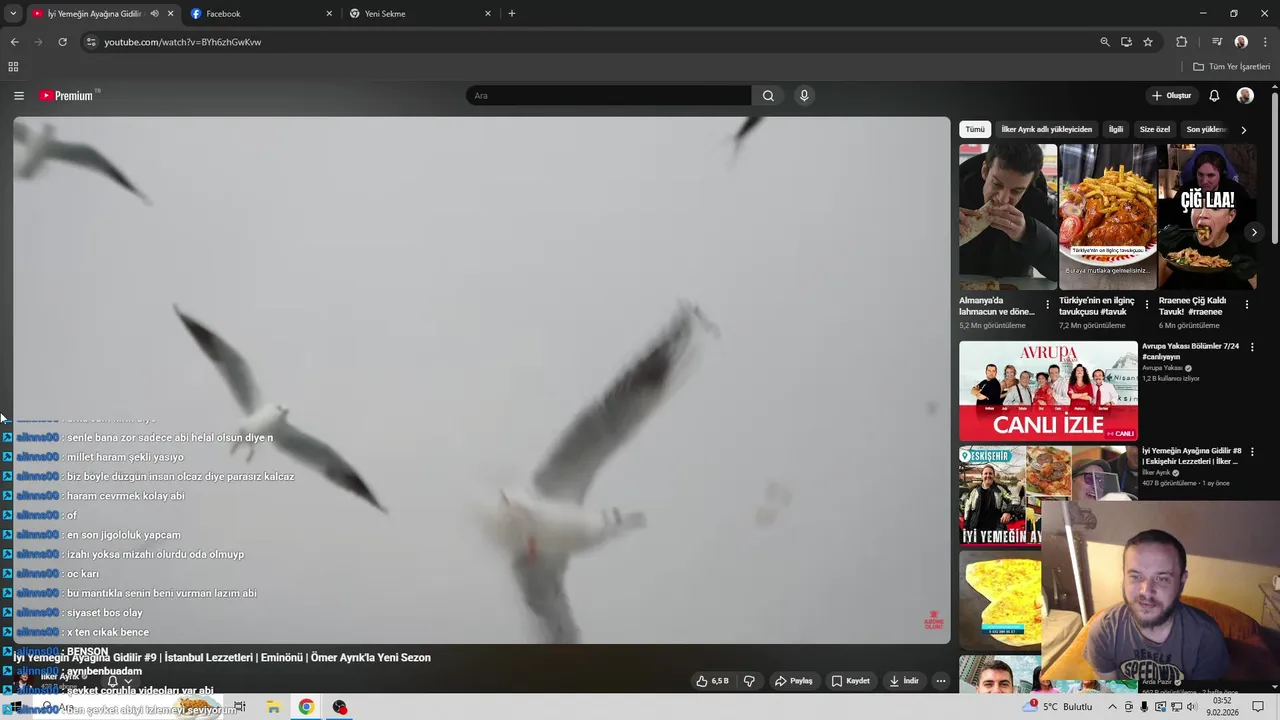
Task: Start voice search with microphone icon
Action: pos(804,96)
